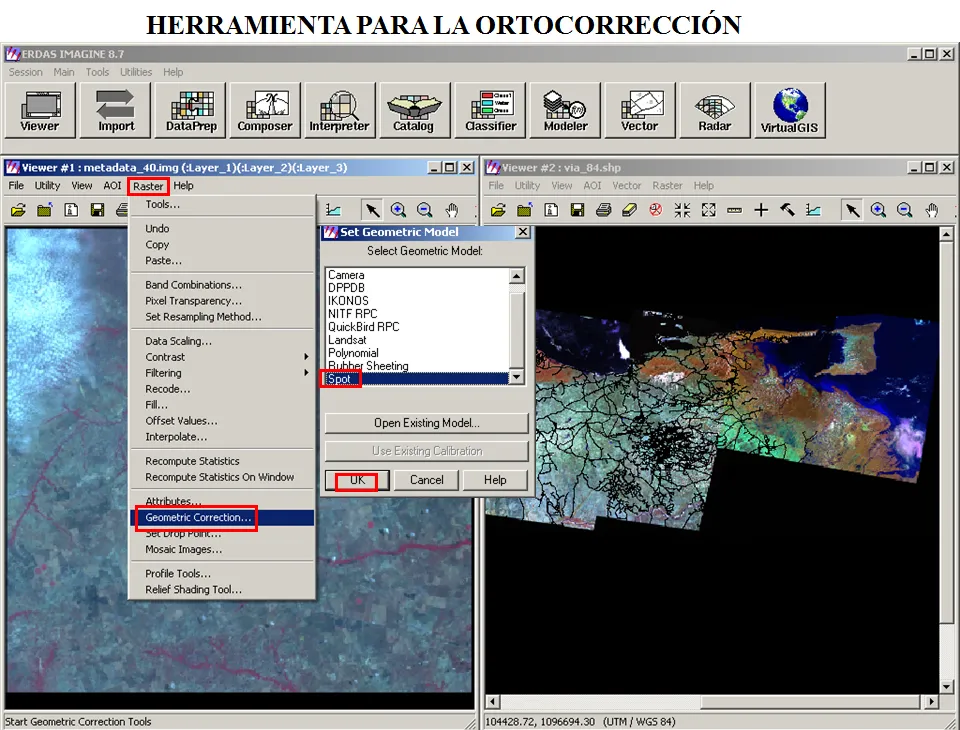Click the eraser icon in Viewer #2
The width and height of the screenshot is (960, 730).
pyautogui.click(x=629, y=210)
